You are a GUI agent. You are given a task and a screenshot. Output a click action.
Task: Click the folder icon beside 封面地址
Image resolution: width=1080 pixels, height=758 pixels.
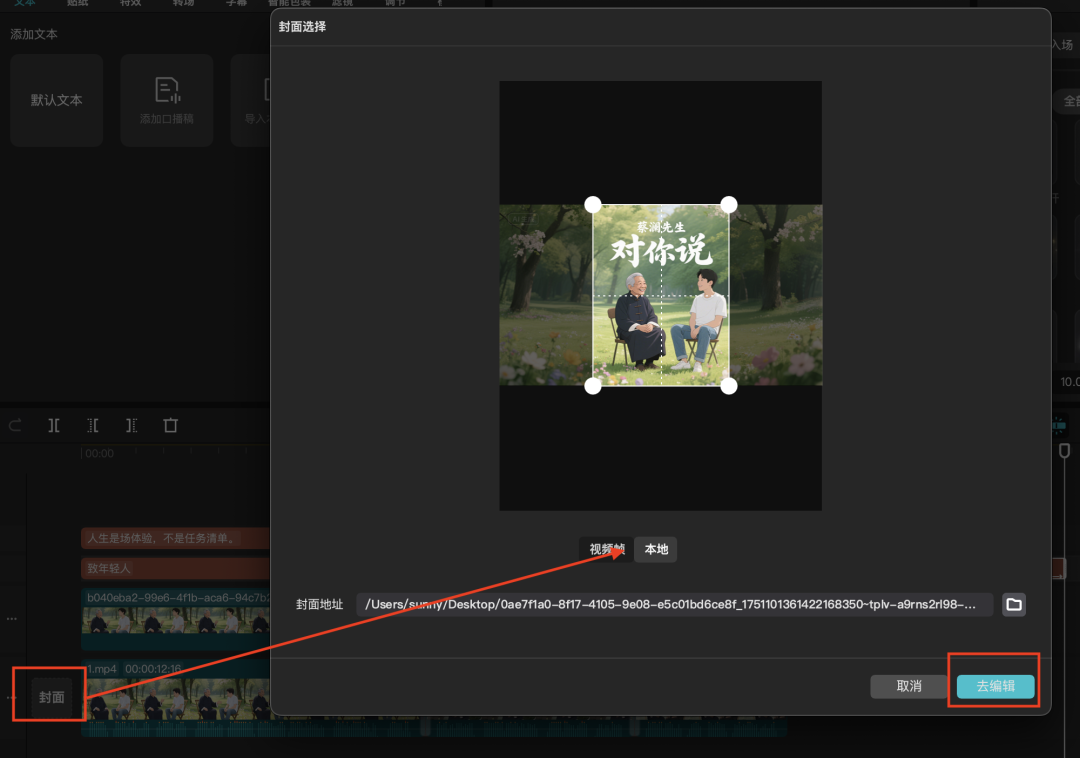(1013, 604)
